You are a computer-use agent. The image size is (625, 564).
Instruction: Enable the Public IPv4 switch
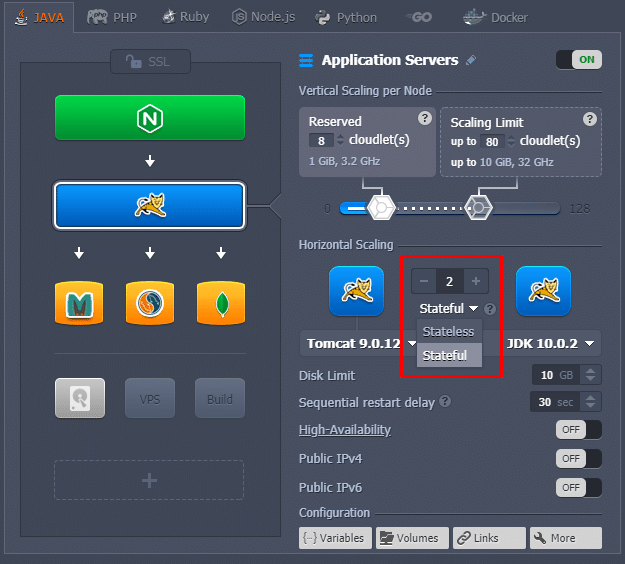[x=579, y=458]
